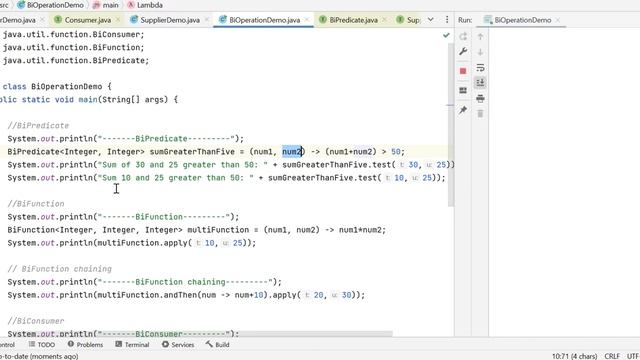The width and height of the screenshot is (640, 360).
Task: Change CRLF line separator in status bar
Action: coord(612,356)
